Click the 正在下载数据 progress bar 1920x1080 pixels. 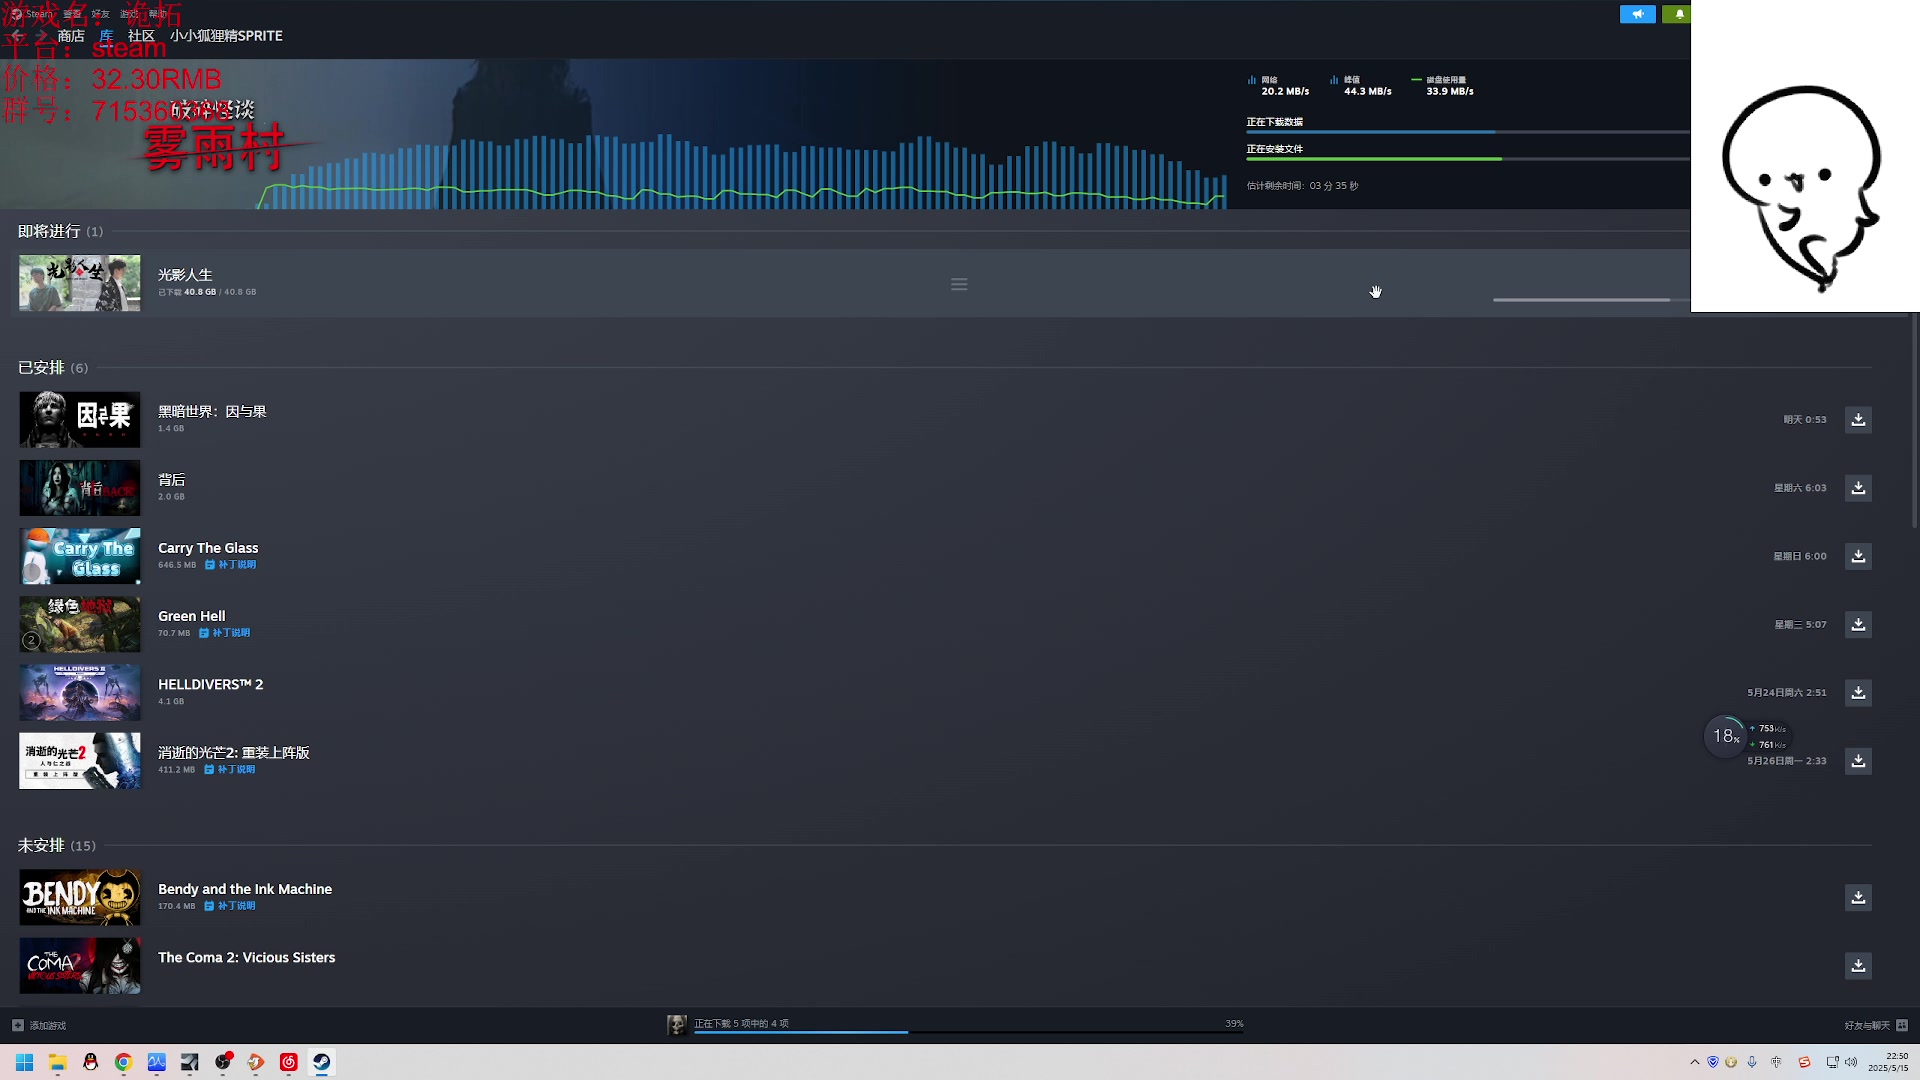[1468, 132]
